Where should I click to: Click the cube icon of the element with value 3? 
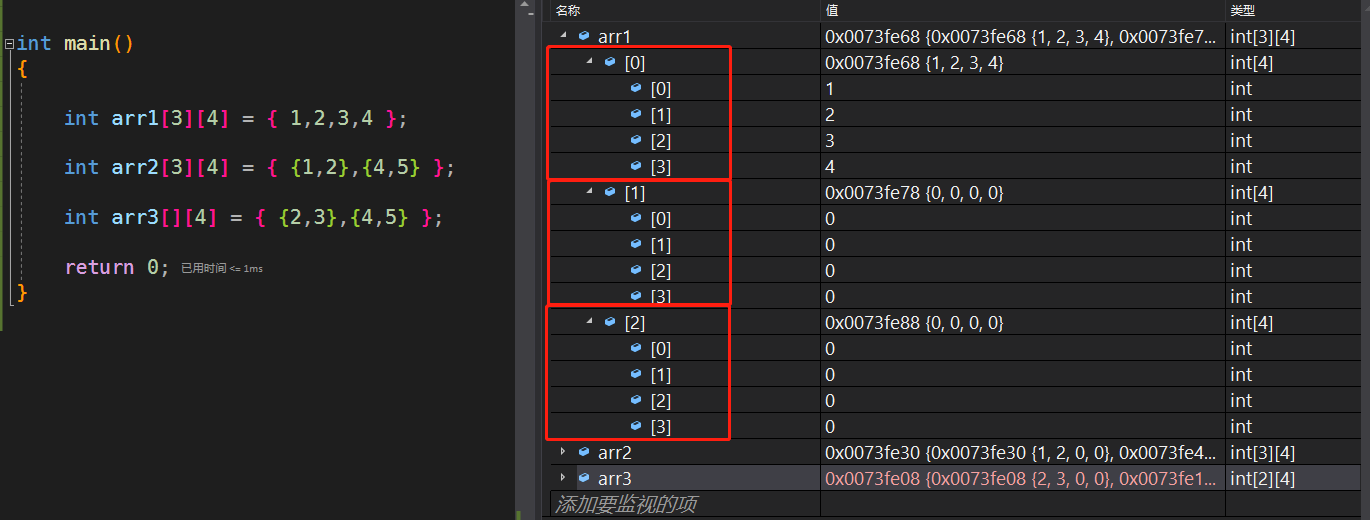click(x=636, y=140)
